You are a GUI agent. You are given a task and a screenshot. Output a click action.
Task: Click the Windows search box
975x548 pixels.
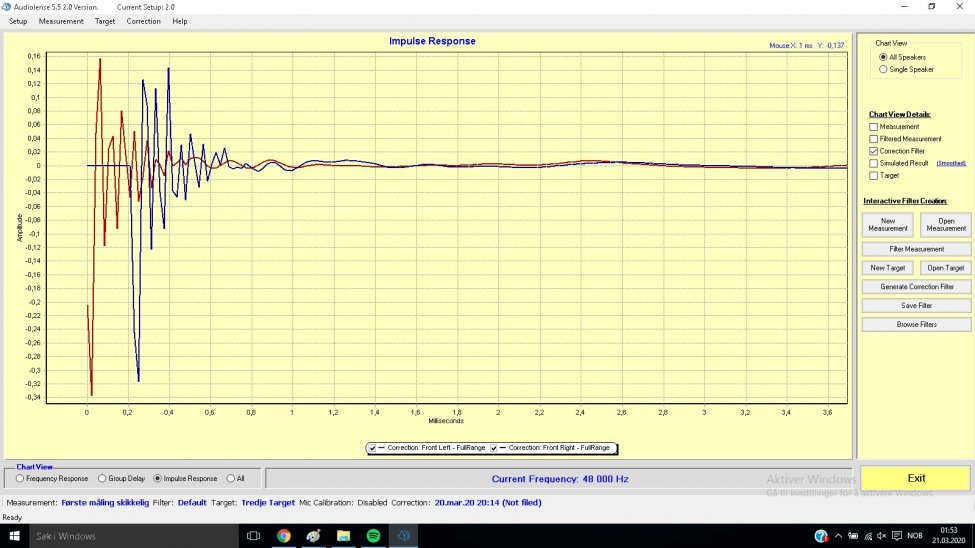(133, 536)
